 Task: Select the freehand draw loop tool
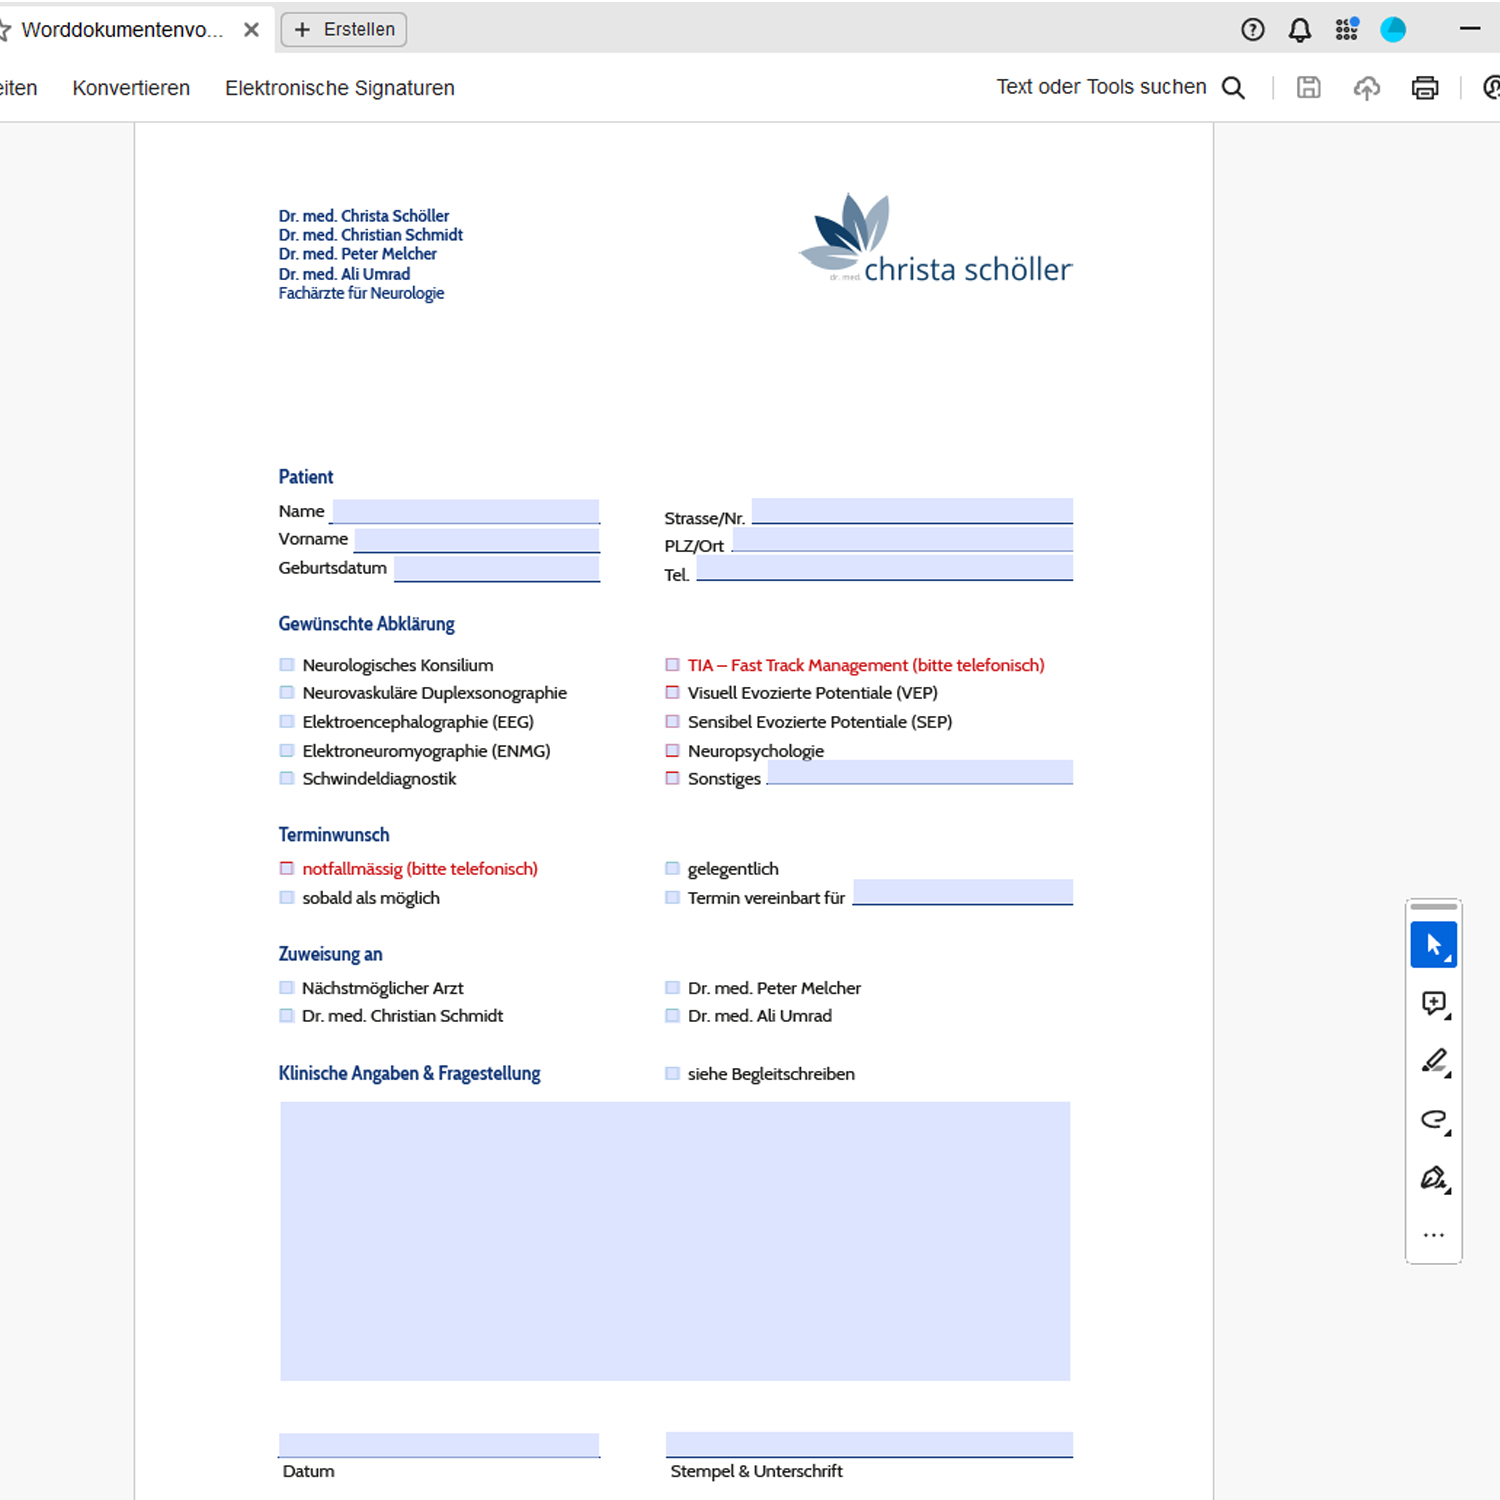click(x=1433, y=1119)
